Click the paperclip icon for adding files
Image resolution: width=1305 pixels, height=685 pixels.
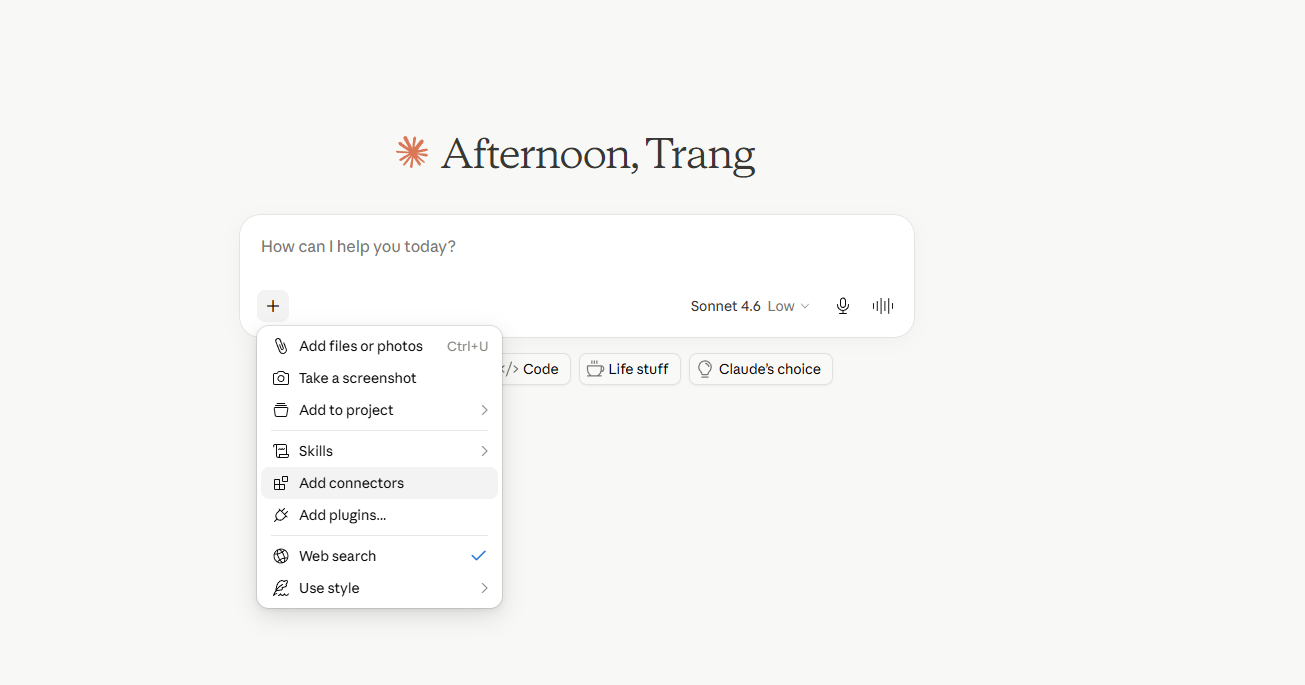[x=281, y=346]
